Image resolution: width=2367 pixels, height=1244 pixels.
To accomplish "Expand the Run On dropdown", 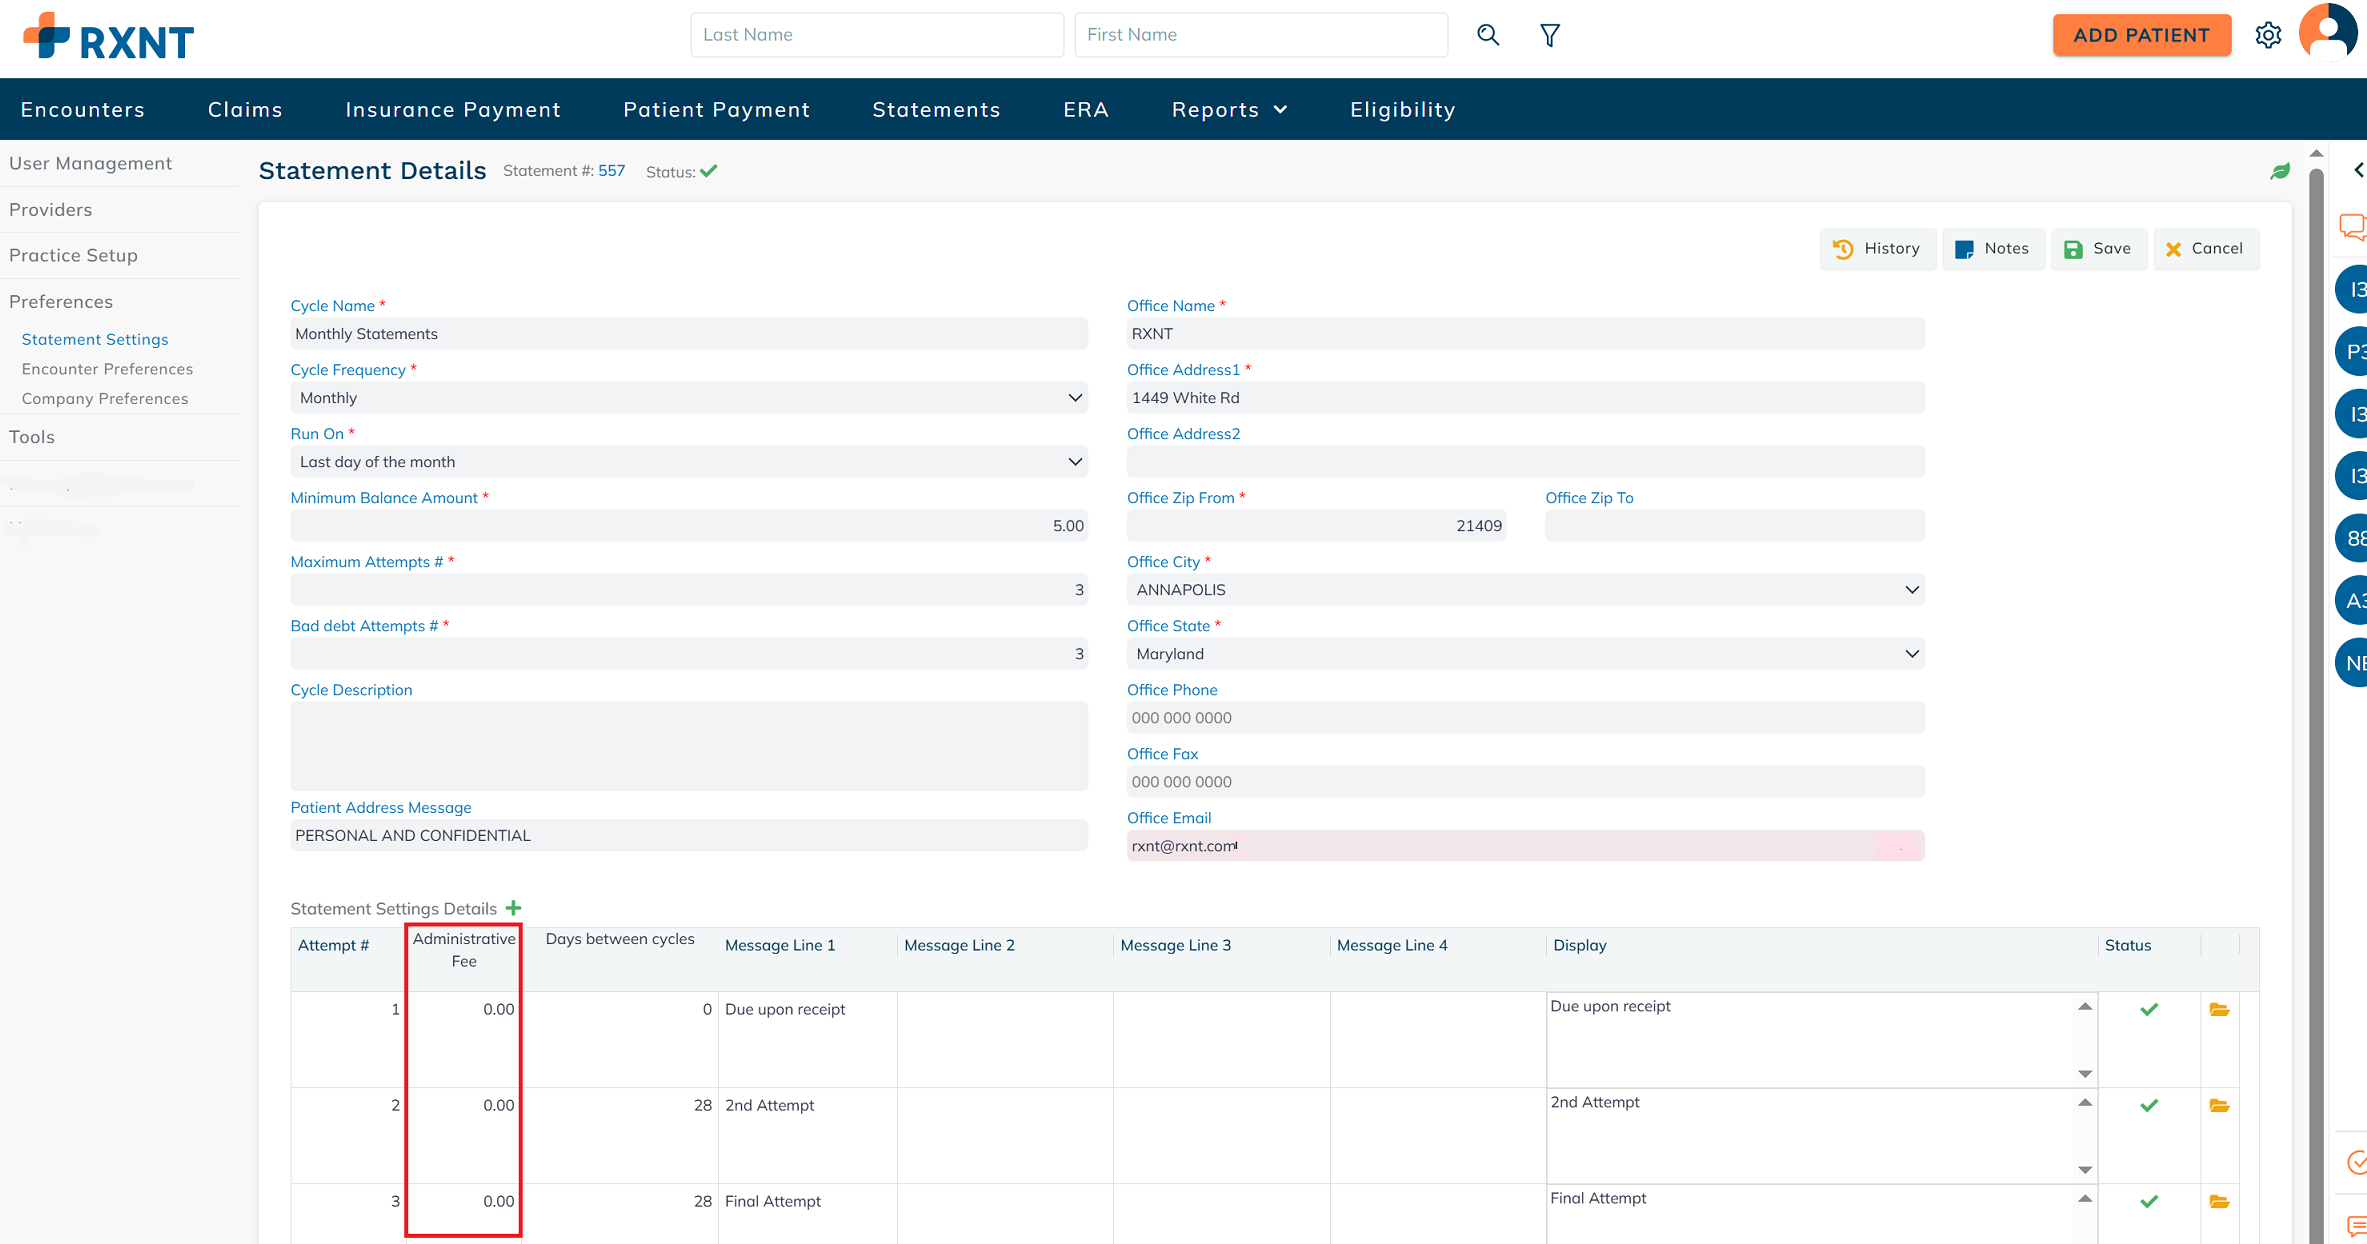I will 688,462.
